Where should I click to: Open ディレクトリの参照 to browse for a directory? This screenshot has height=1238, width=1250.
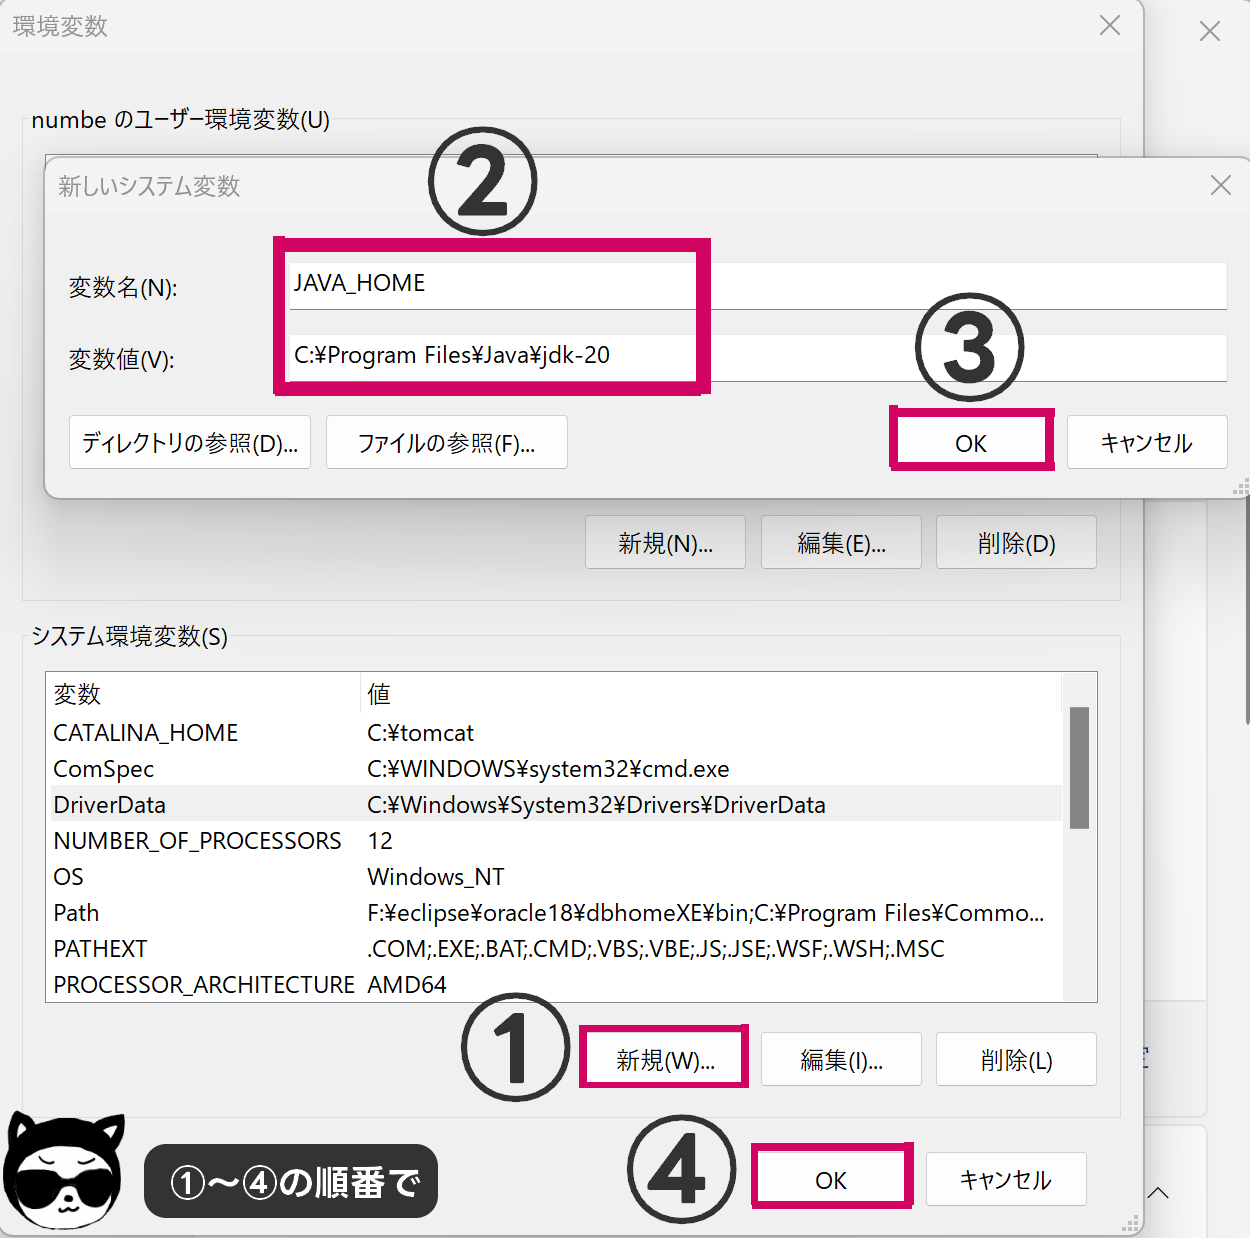point(189,442)
